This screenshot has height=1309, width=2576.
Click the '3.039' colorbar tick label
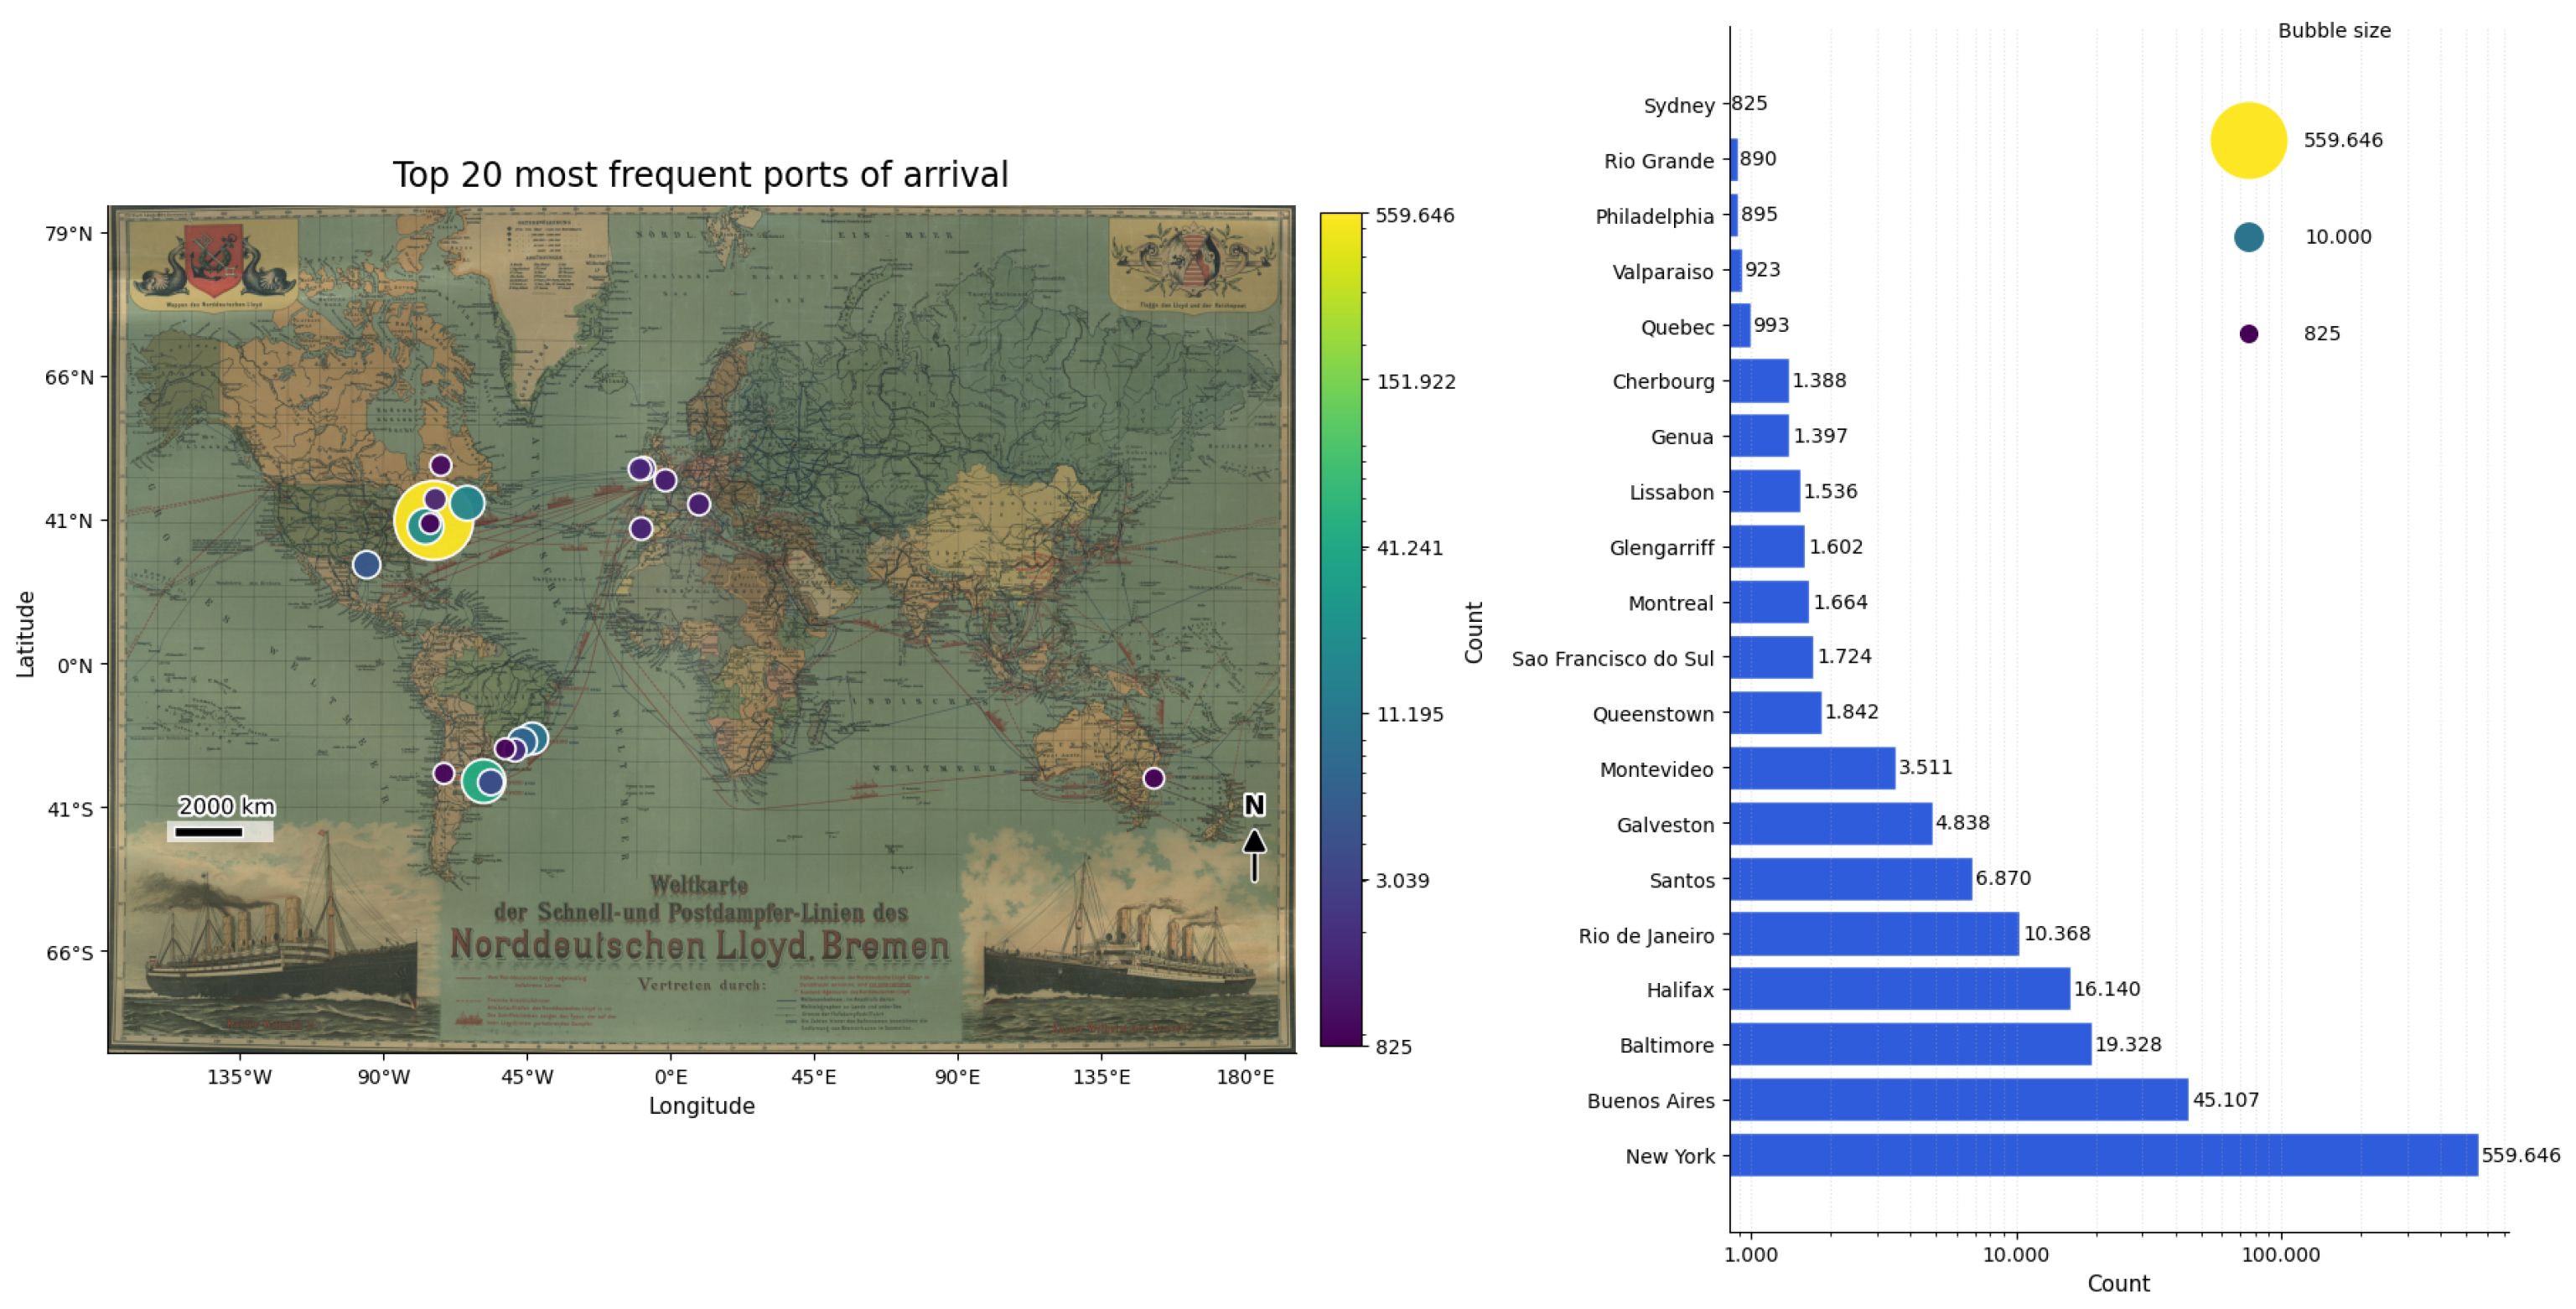tap(1403, 880)
